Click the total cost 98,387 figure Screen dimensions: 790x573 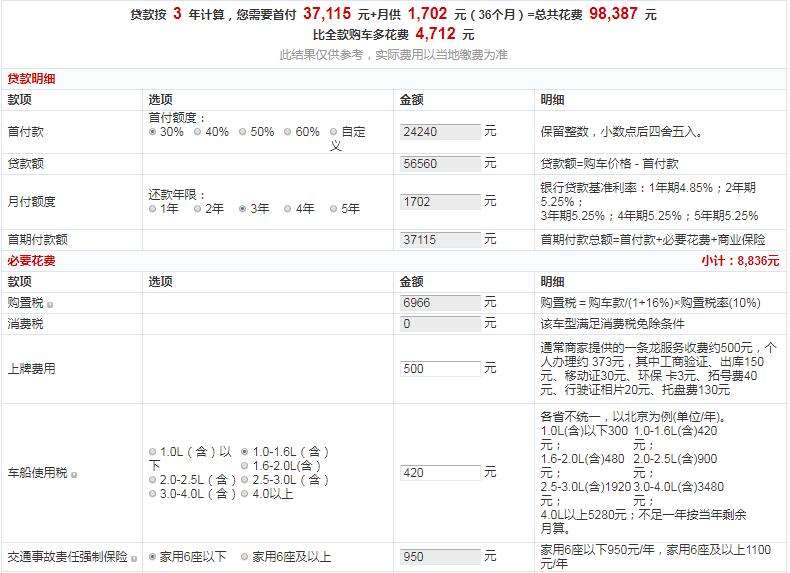(613, 14)
